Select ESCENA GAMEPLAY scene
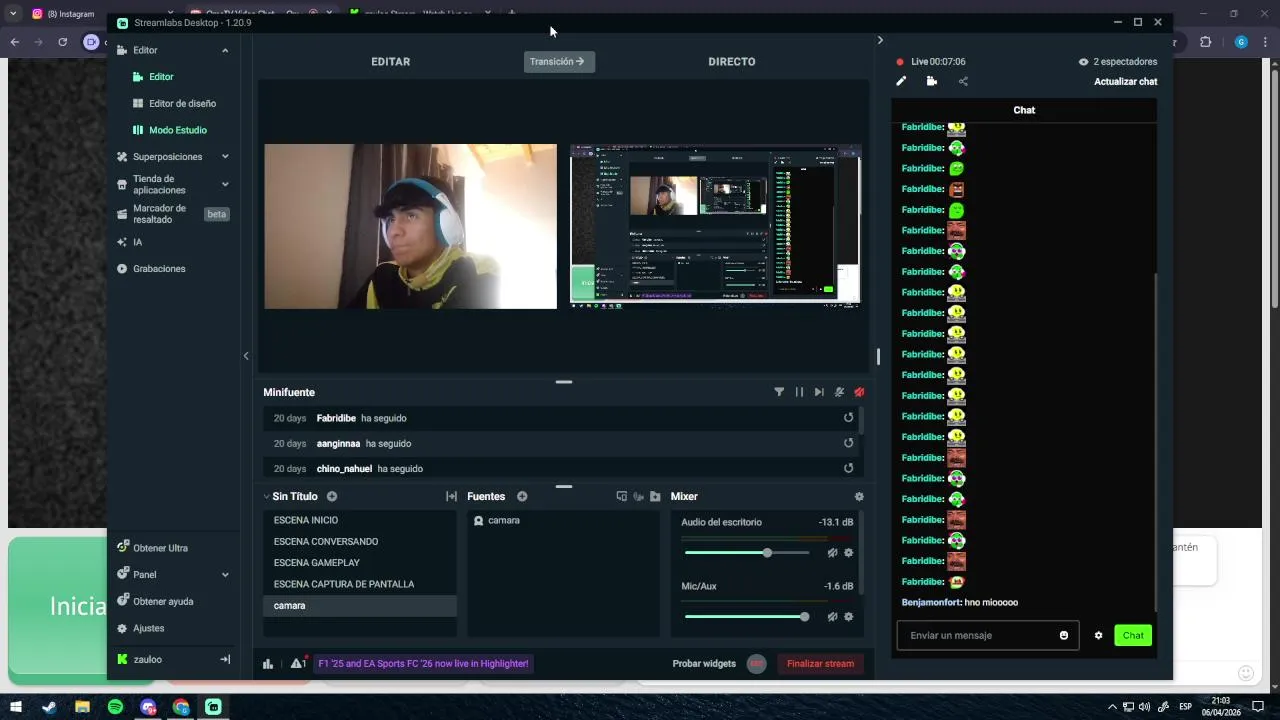Screen dimensions: 1280x720 click(x=360, y=563)
